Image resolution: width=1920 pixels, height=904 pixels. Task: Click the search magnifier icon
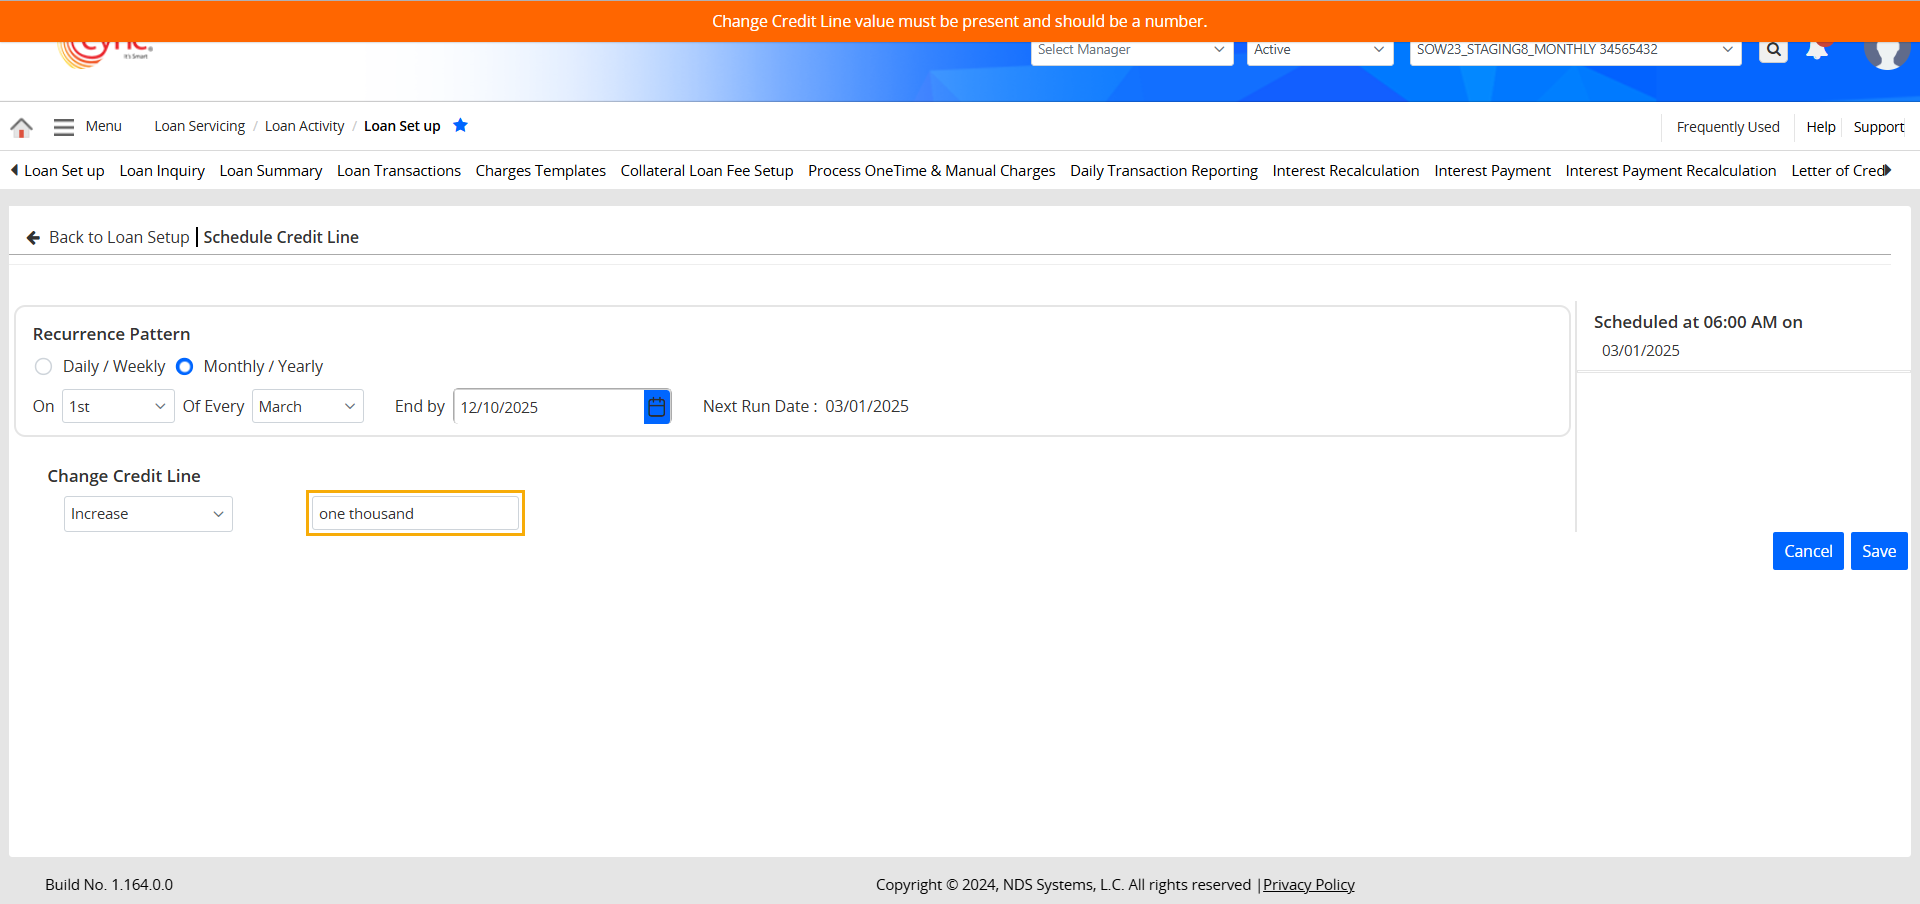click(x=1773, y=50)
